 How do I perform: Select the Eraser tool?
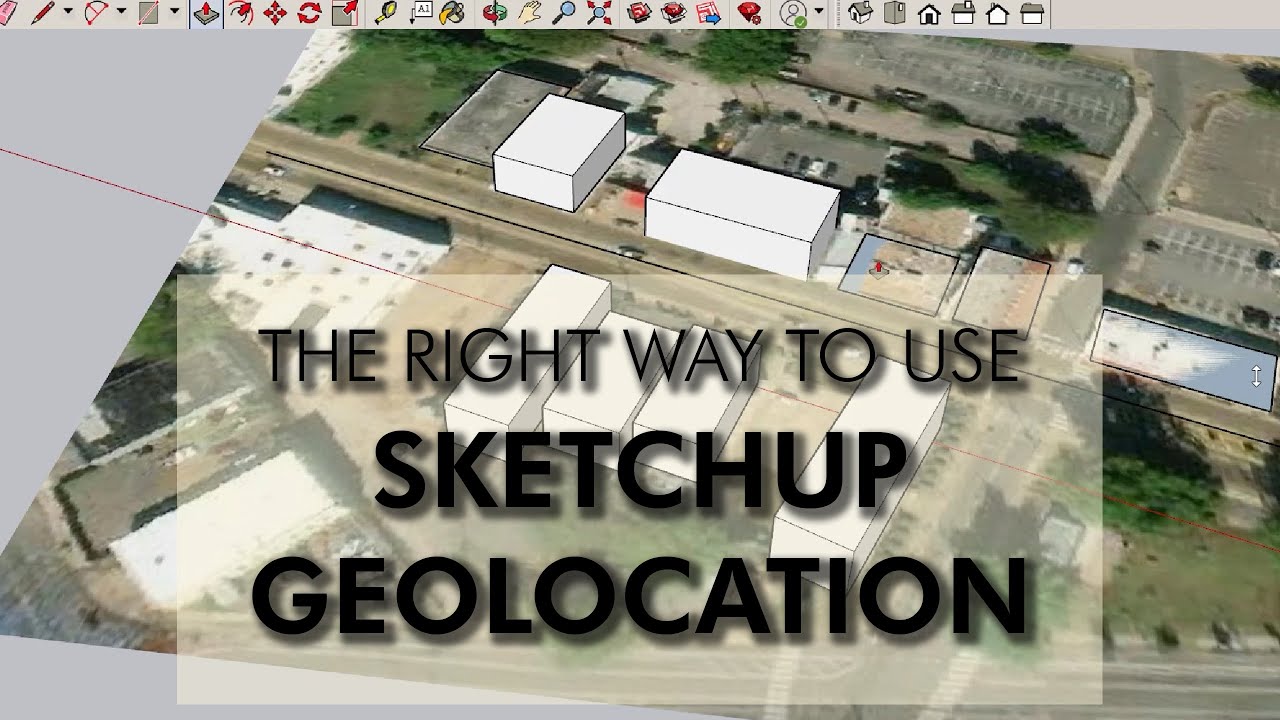pos(7,13)
